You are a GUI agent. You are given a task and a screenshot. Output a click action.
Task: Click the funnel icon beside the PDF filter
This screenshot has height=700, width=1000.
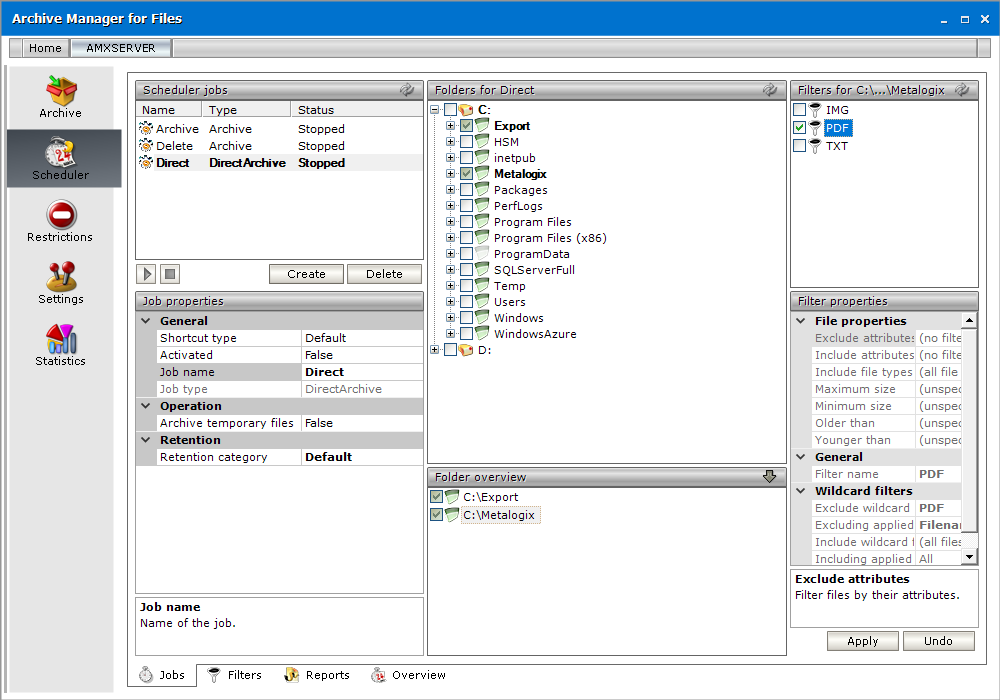click(814, 128)
